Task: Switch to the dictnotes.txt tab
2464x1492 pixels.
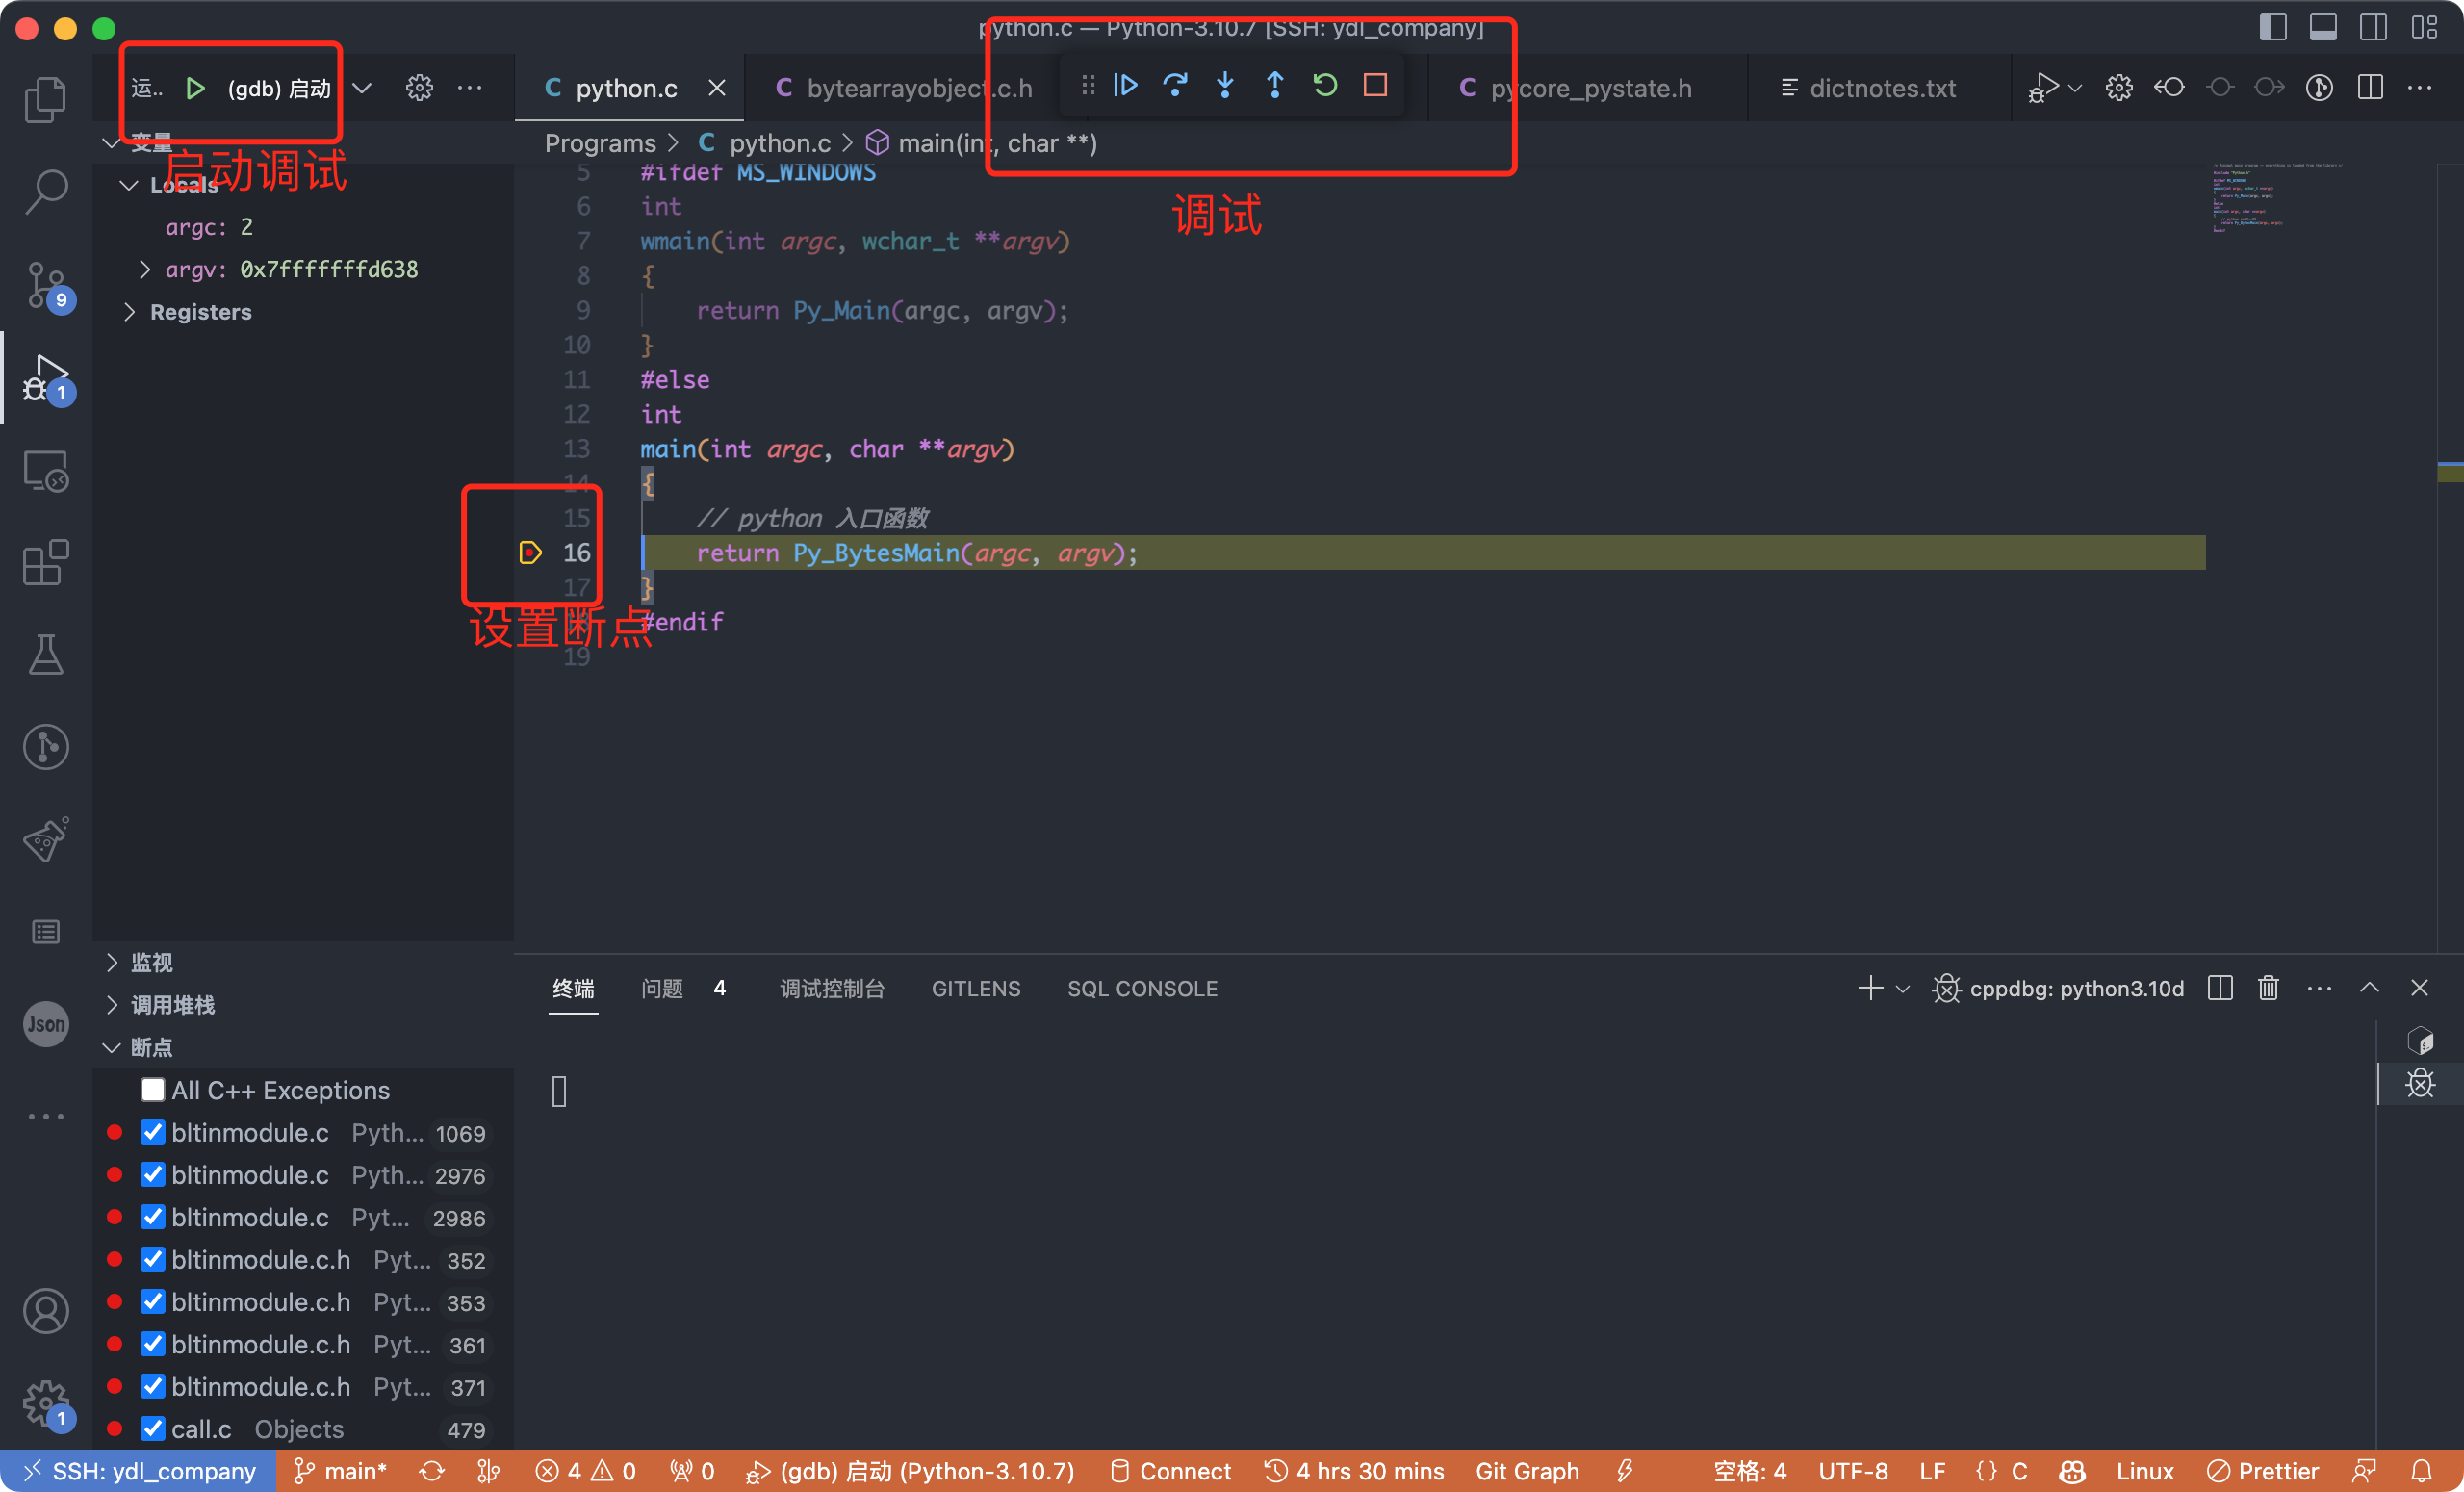Action: pyautogui.click(x=1881, y=88)
